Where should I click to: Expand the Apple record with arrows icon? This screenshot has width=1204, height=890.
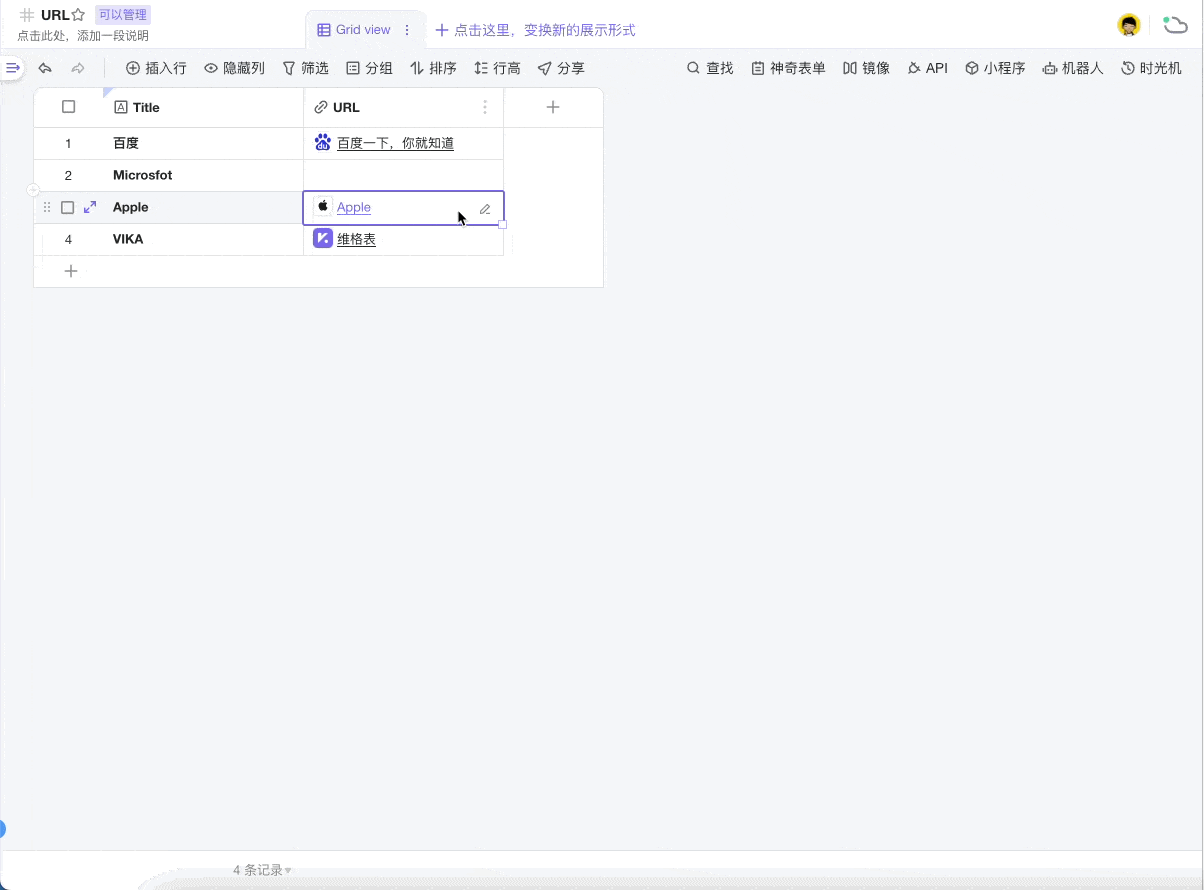tap(90, 207)
